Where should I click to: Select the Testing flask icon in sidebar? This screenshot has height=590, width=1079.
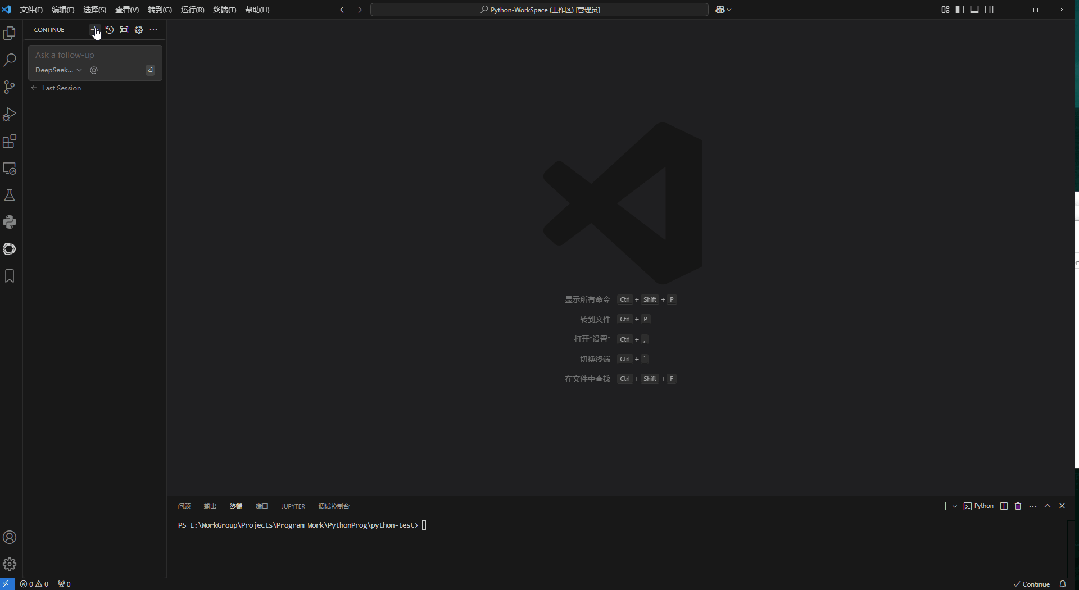click(x=10, y=195)
